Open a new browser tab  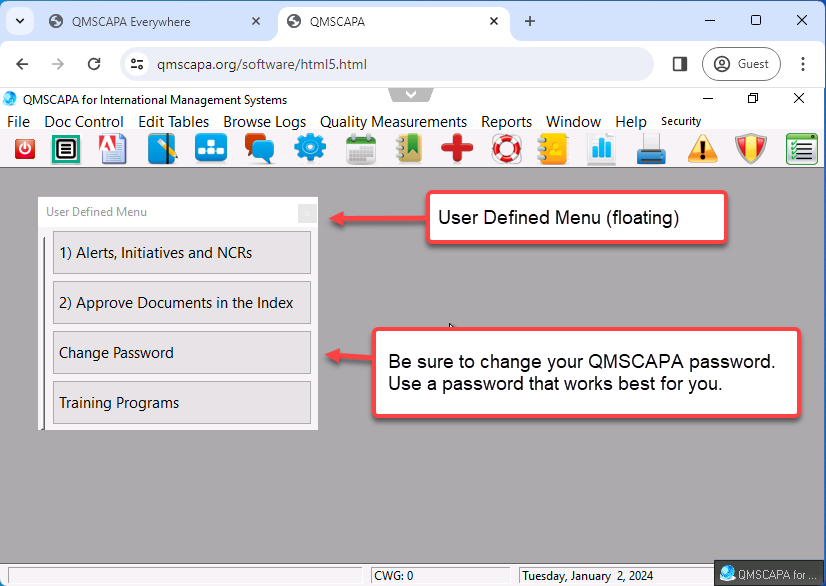[530, 21]
